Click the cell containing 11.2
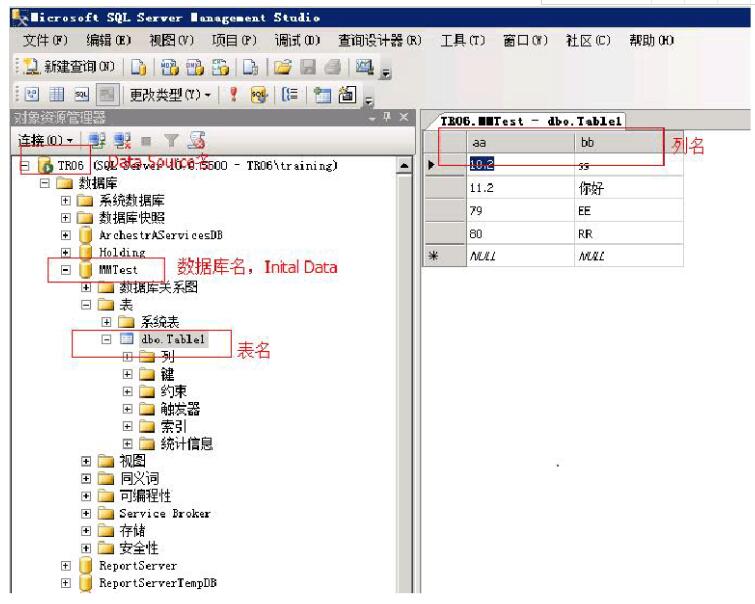The width and height of the screenshot is (755, 604). 521,188
